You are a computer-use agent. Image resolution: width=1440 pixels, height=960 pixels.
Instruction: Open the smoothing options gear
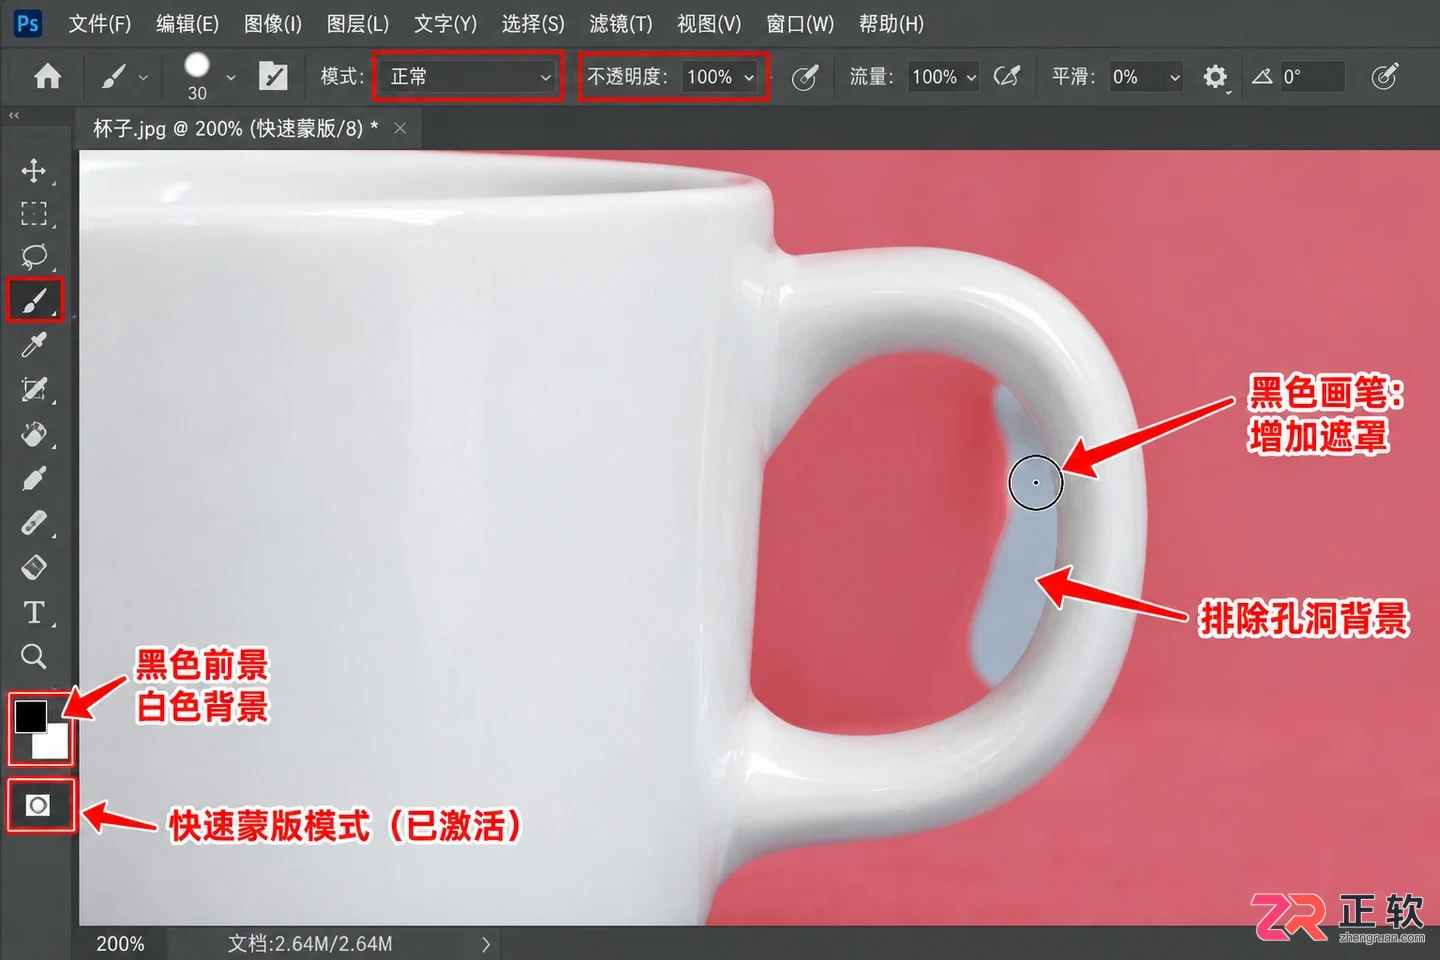[x=1214, y=76]
